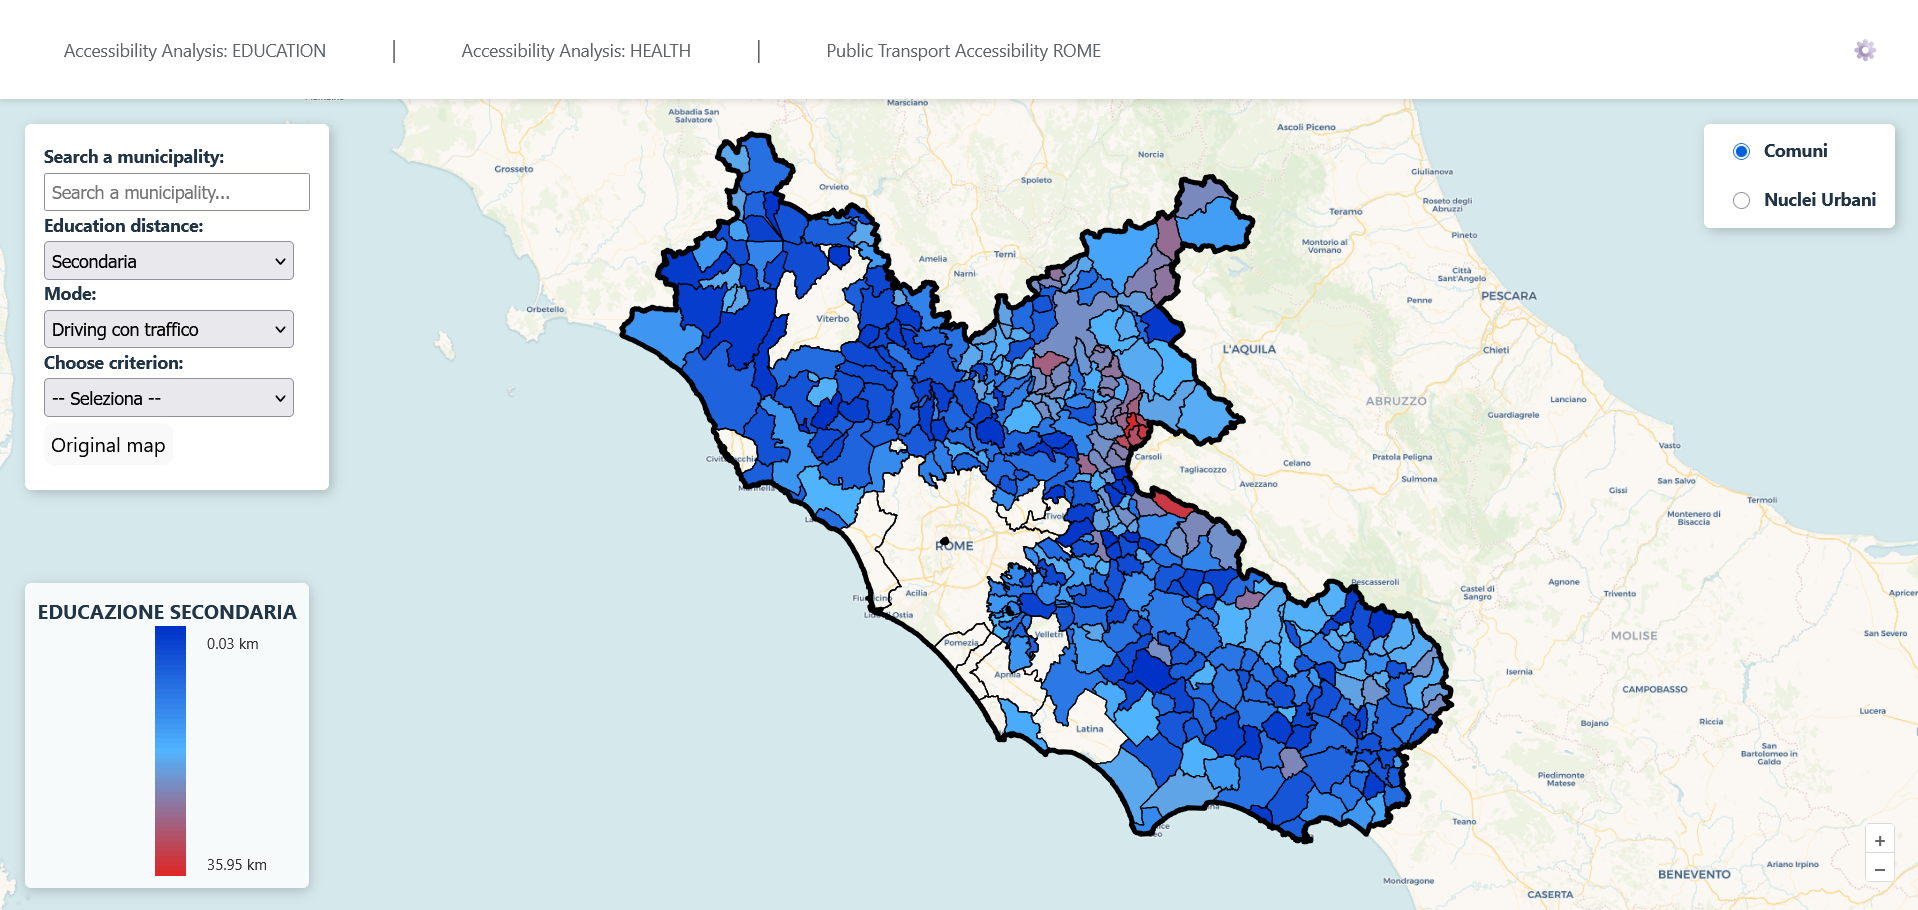
Task: Open Public Transport Accessibility ROME tab
Action: tap(963, 51)
